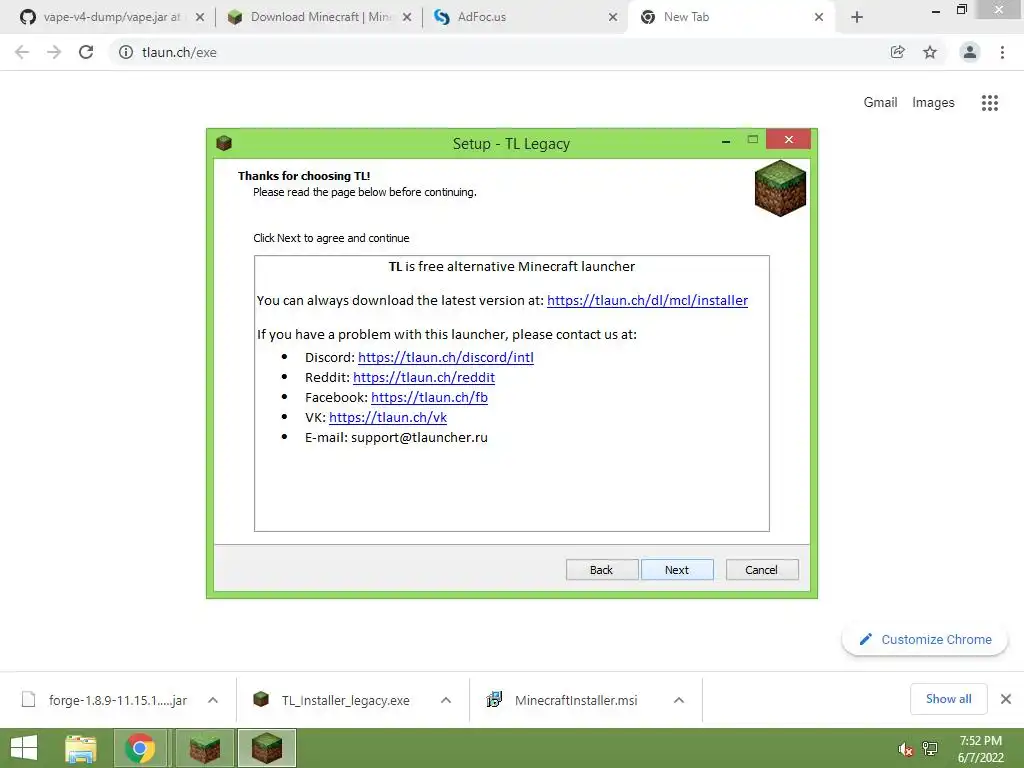Viewport: 1024px width, 768px height.
Task: Open the Chrome profile avatar
Action: tap(970, 52)
